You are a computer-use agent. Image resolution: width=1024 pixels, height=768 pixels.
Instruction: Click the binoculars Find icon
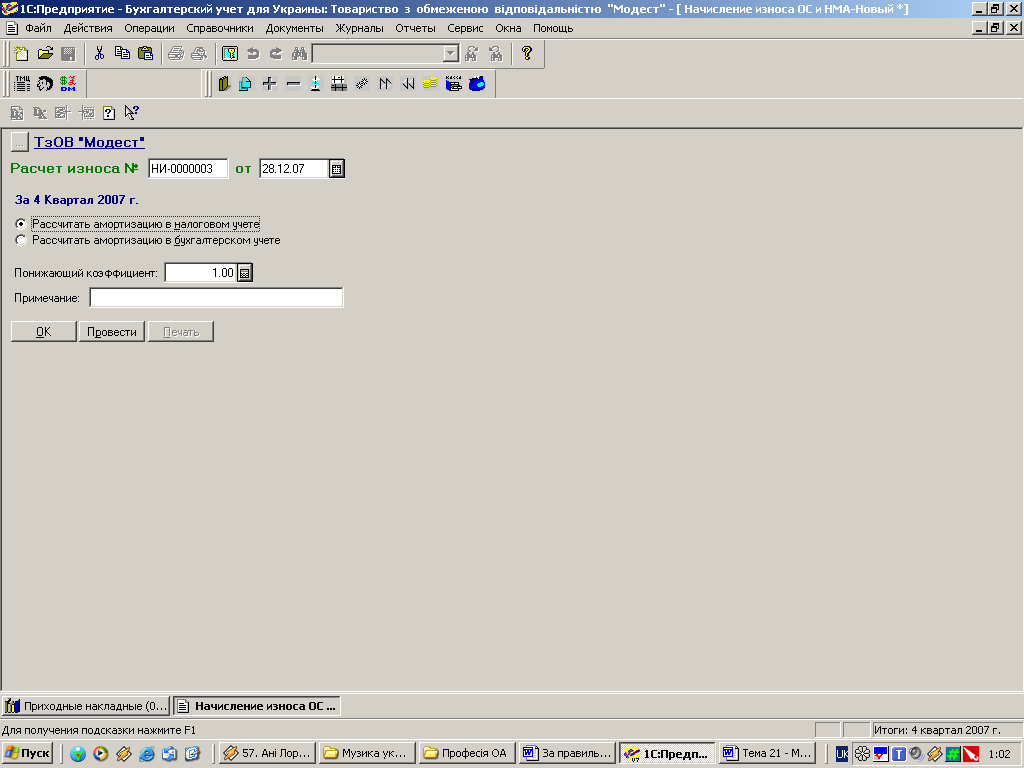(x=299, y=54)
